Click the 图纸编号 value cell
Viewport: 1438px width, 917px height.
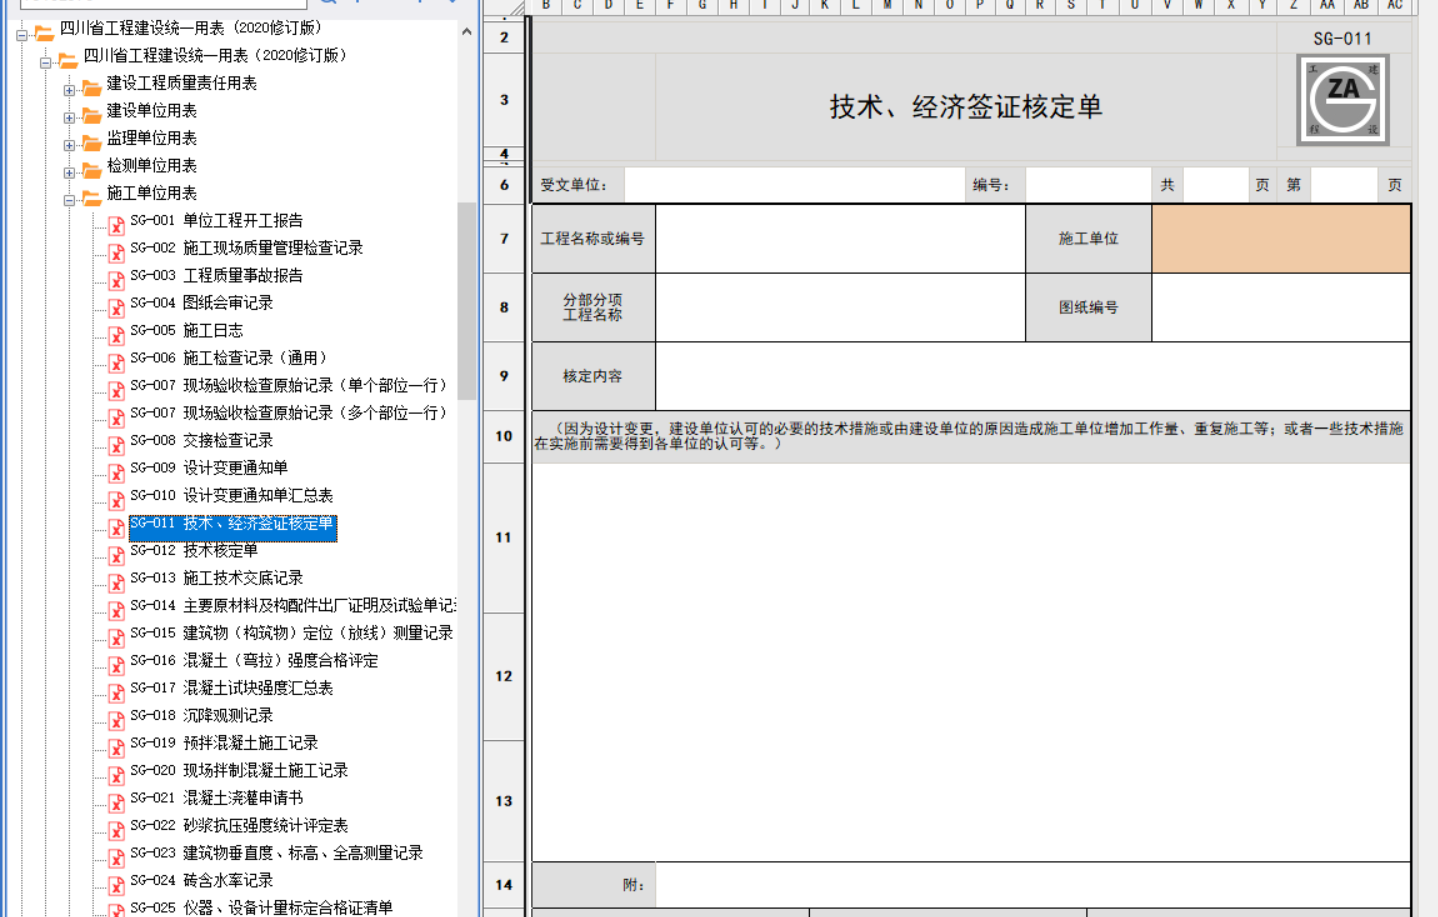click(x=1281, y=308)
